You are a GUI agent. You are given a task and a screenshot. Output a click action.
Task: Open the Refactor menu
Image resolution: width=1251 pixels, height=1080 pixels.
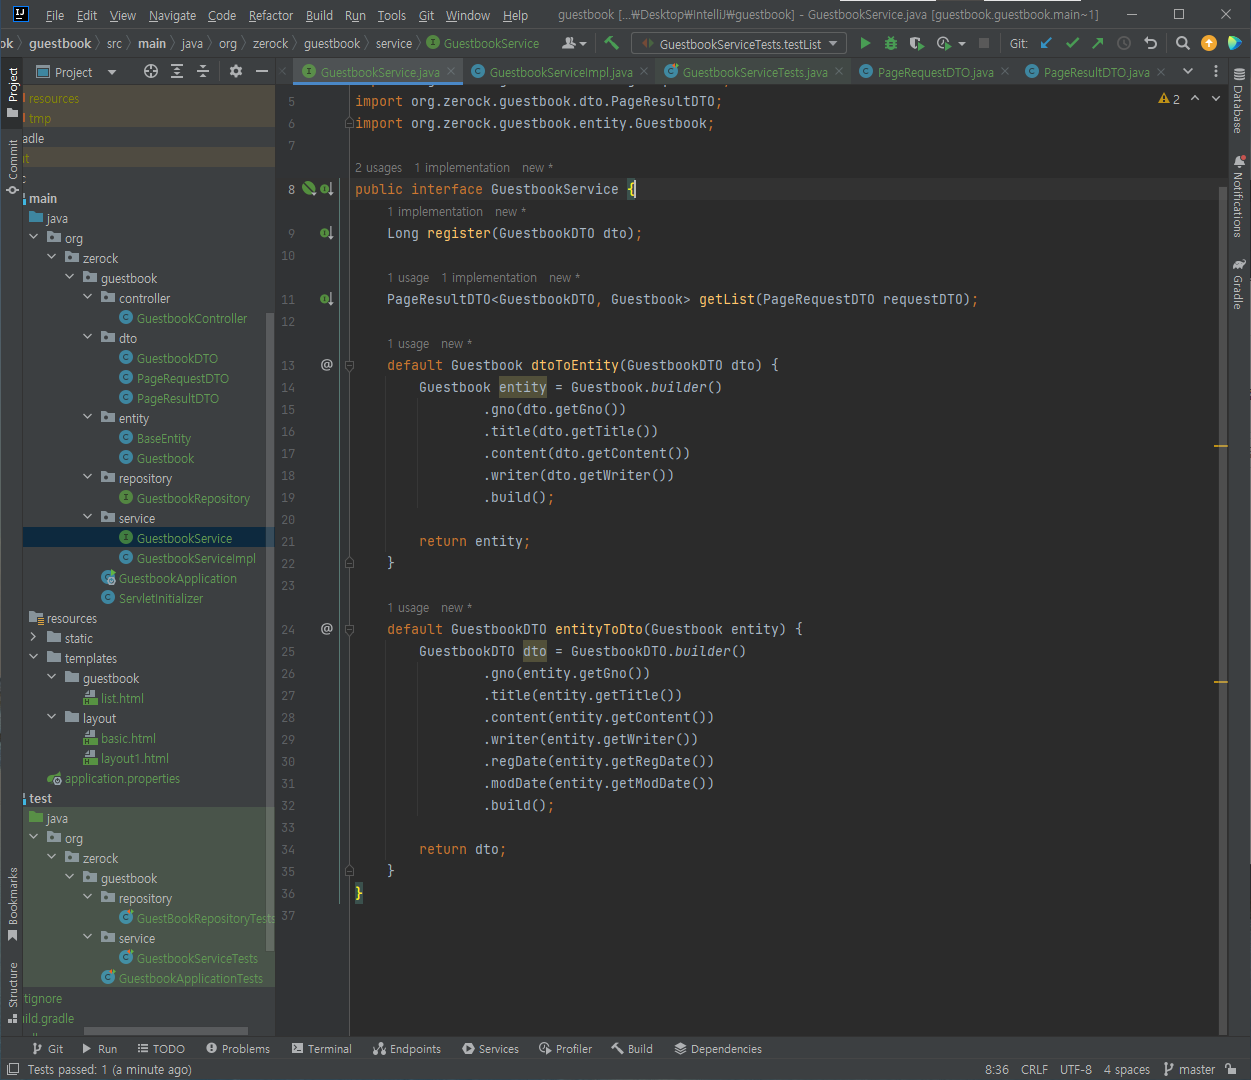(x=271, y=15)
